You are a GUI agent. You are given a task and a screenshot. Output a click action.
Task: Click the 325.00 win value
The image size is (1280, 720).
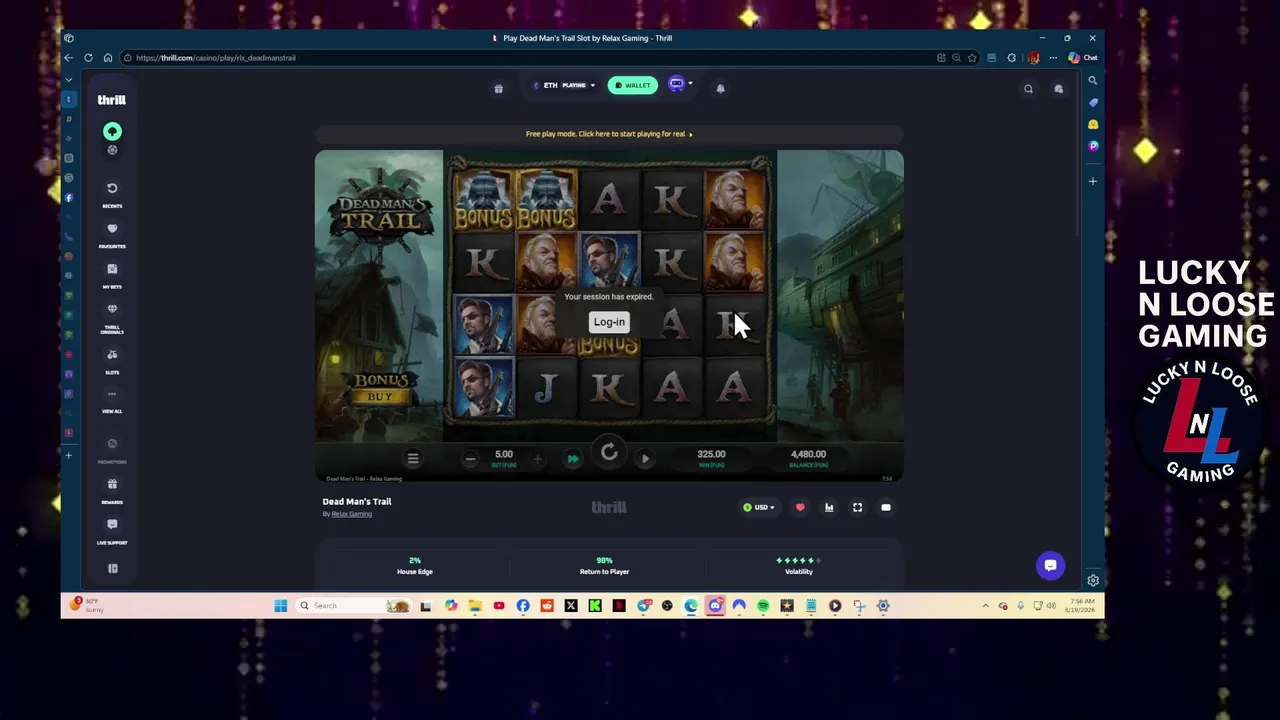[x=711, y=454]
